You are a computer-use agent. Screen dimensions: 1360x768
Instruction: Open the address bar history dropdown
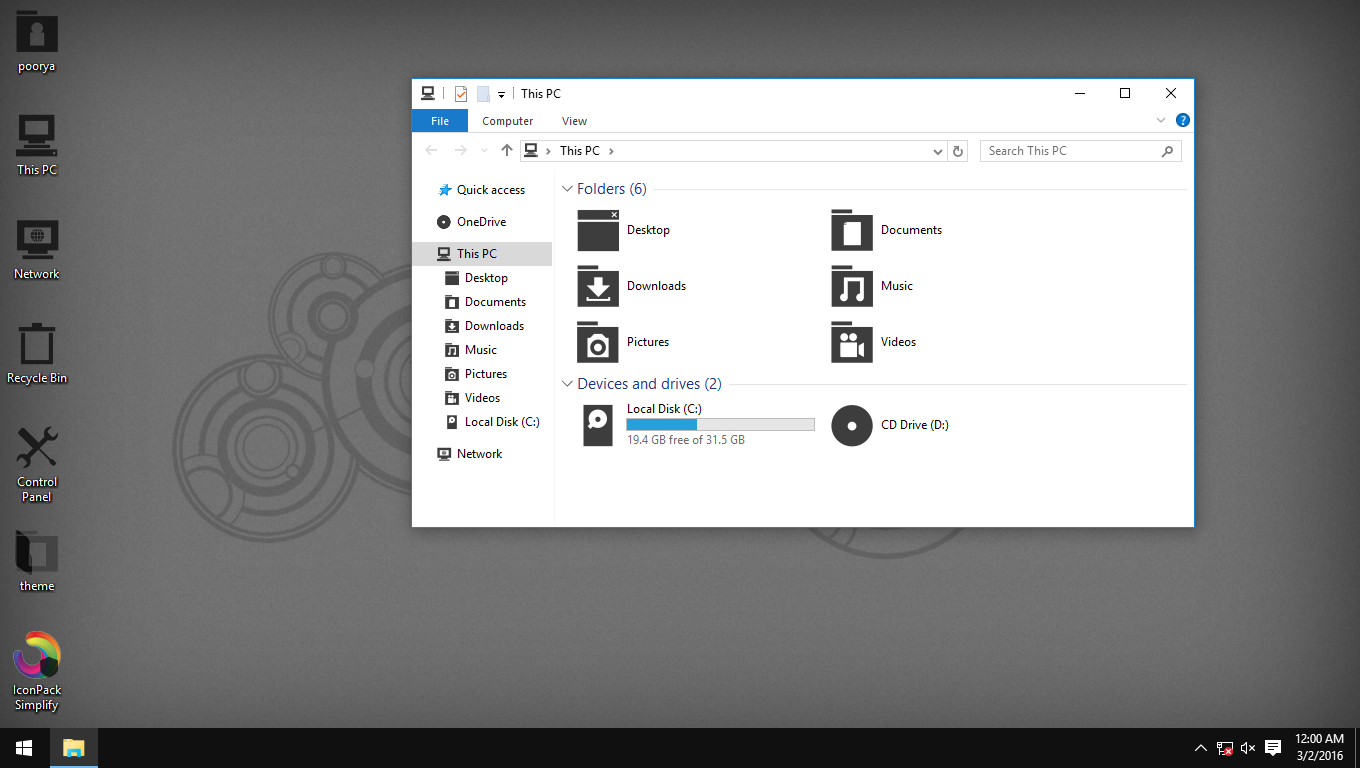pos(937,150)
